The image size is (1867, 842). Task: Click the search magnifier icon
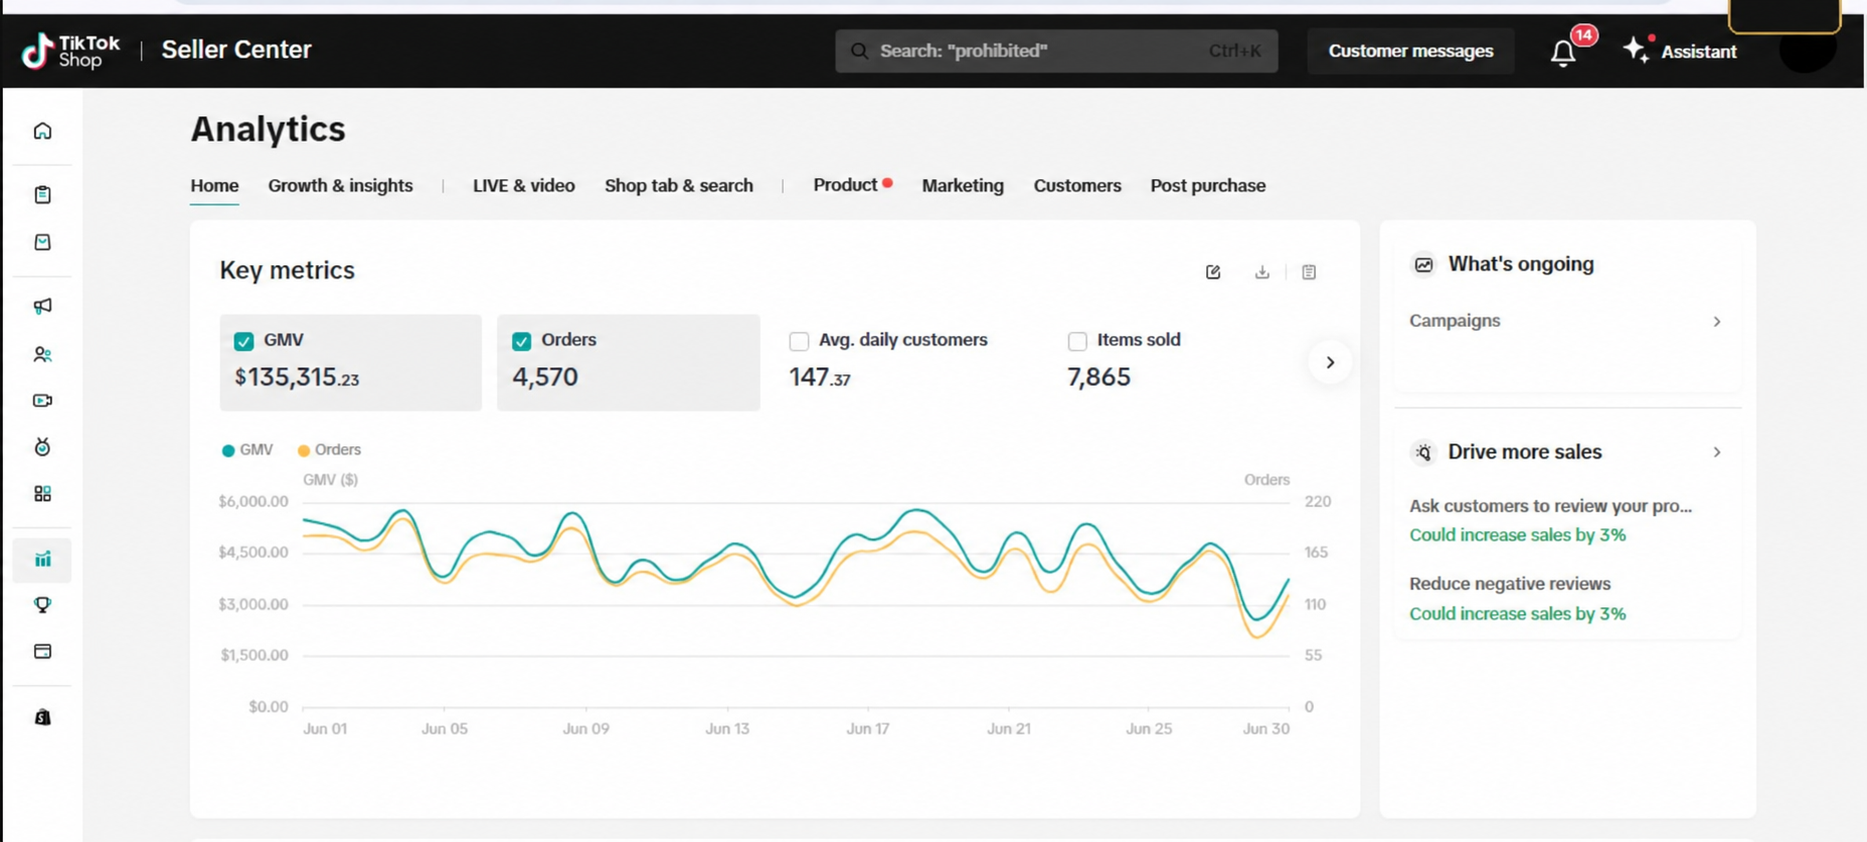[x=860, y=51]
